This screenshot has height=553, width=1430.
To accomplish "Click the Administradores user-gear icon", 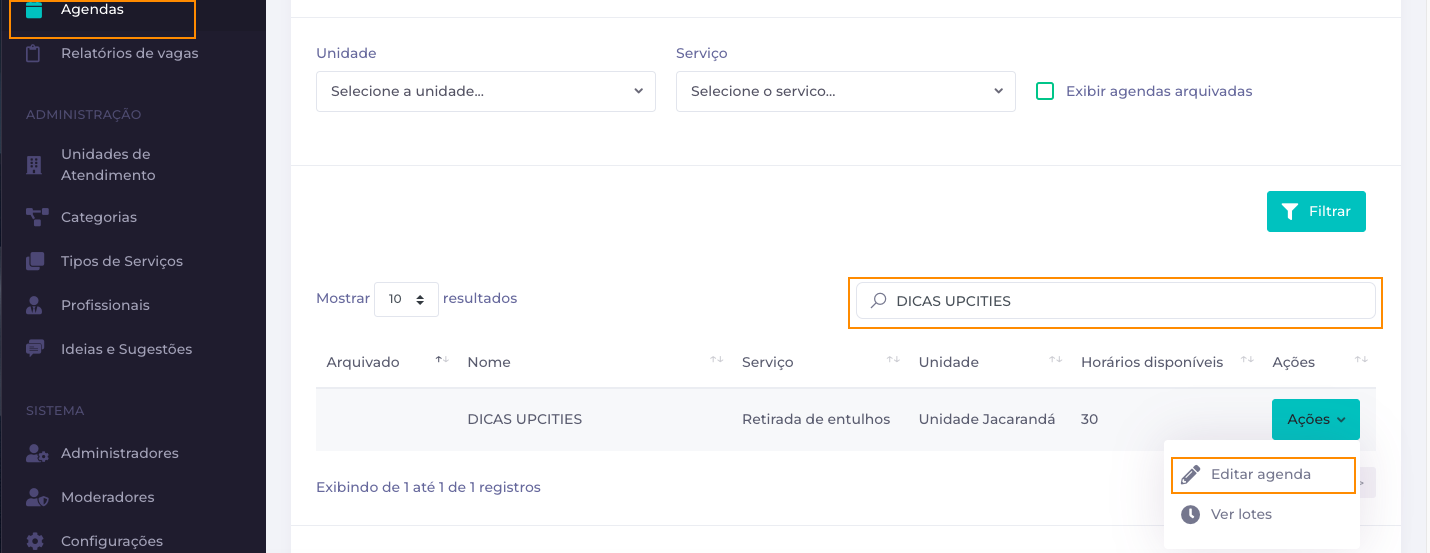I will click(x=37, y=453).
